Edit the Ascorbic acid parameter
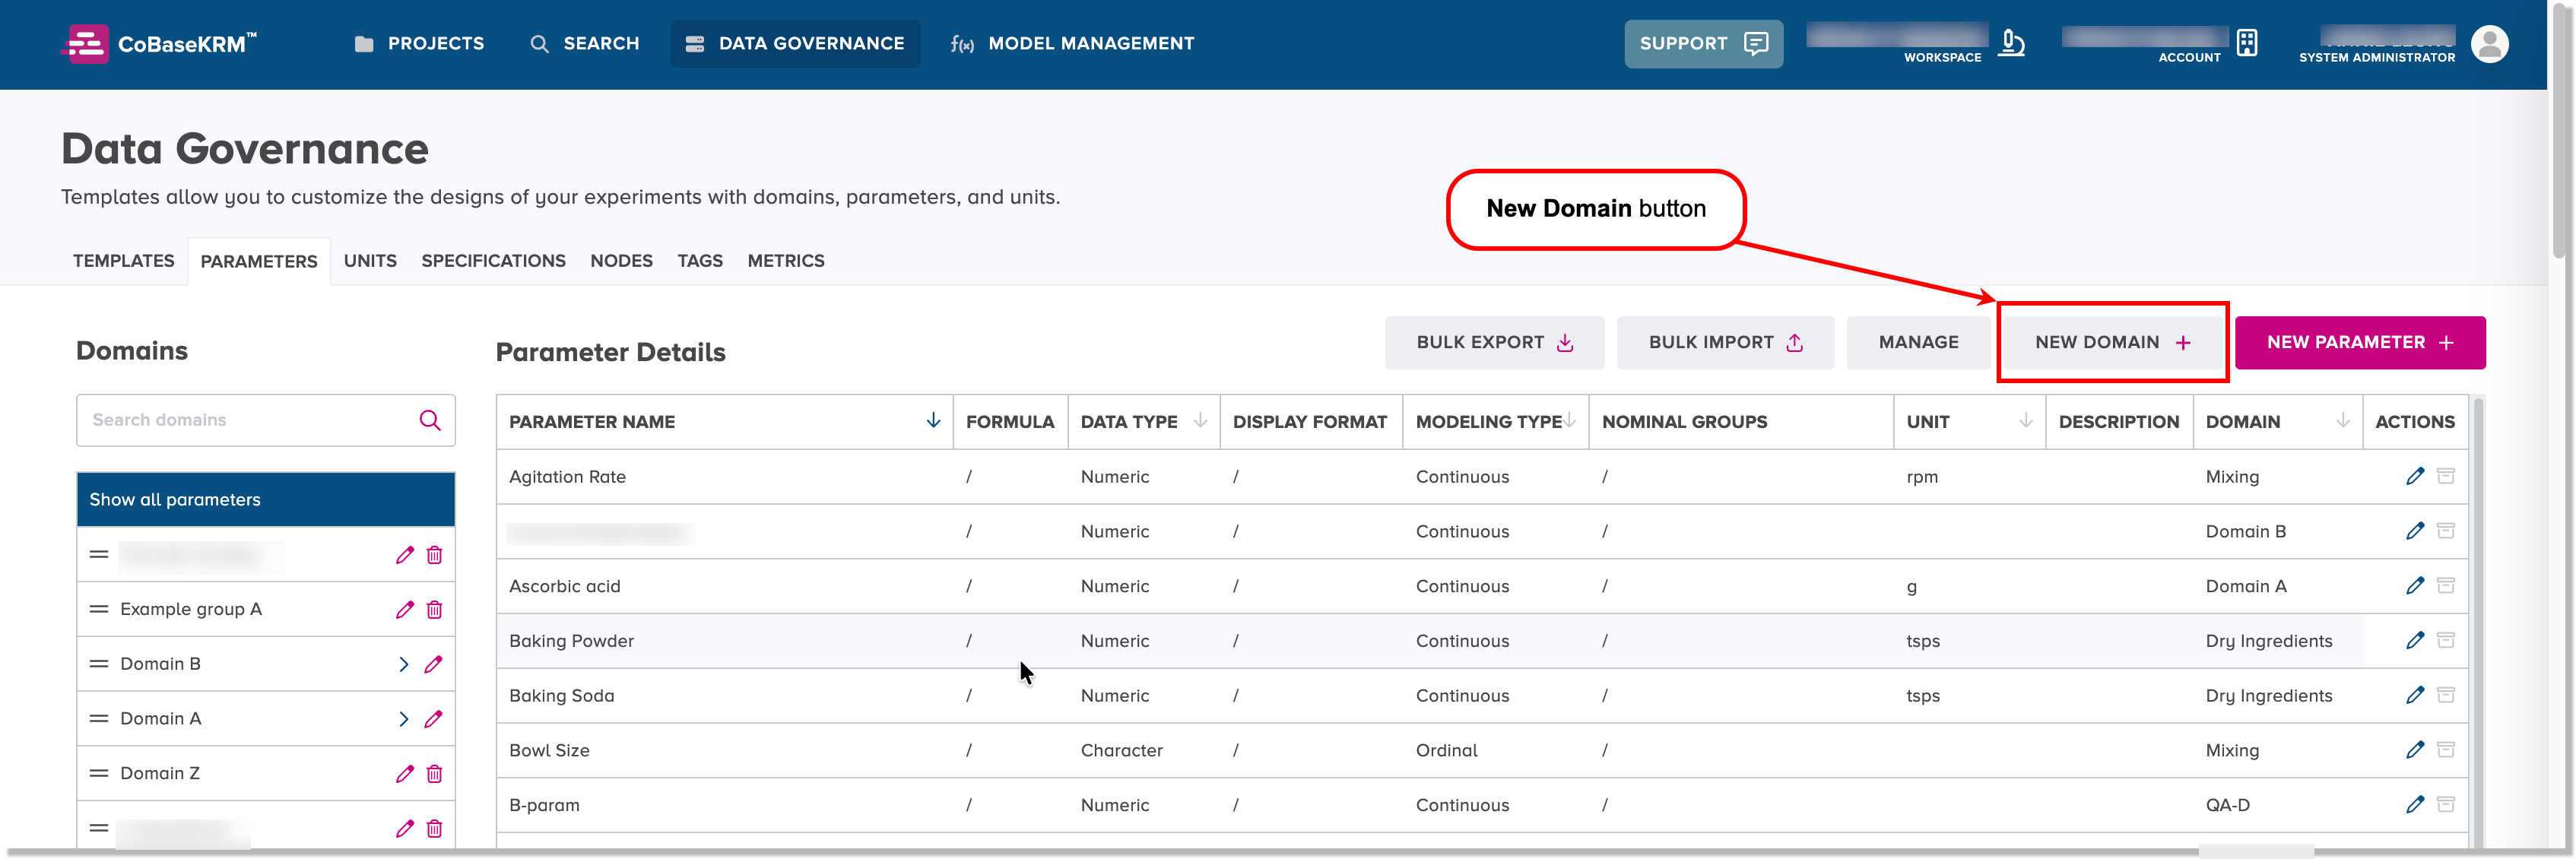 pos(2414,585)
